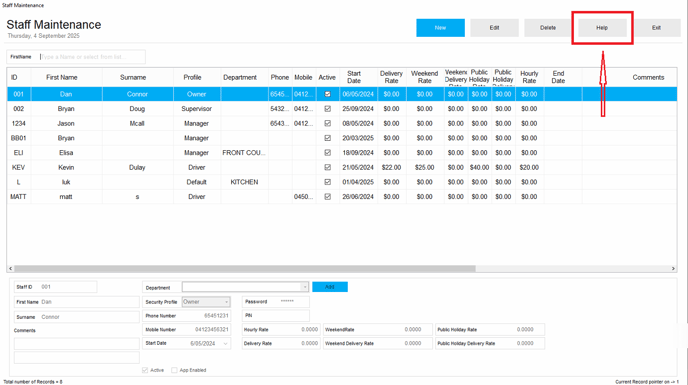Toggle Active checkbox for Bryan Doug row

pos(327,109)
